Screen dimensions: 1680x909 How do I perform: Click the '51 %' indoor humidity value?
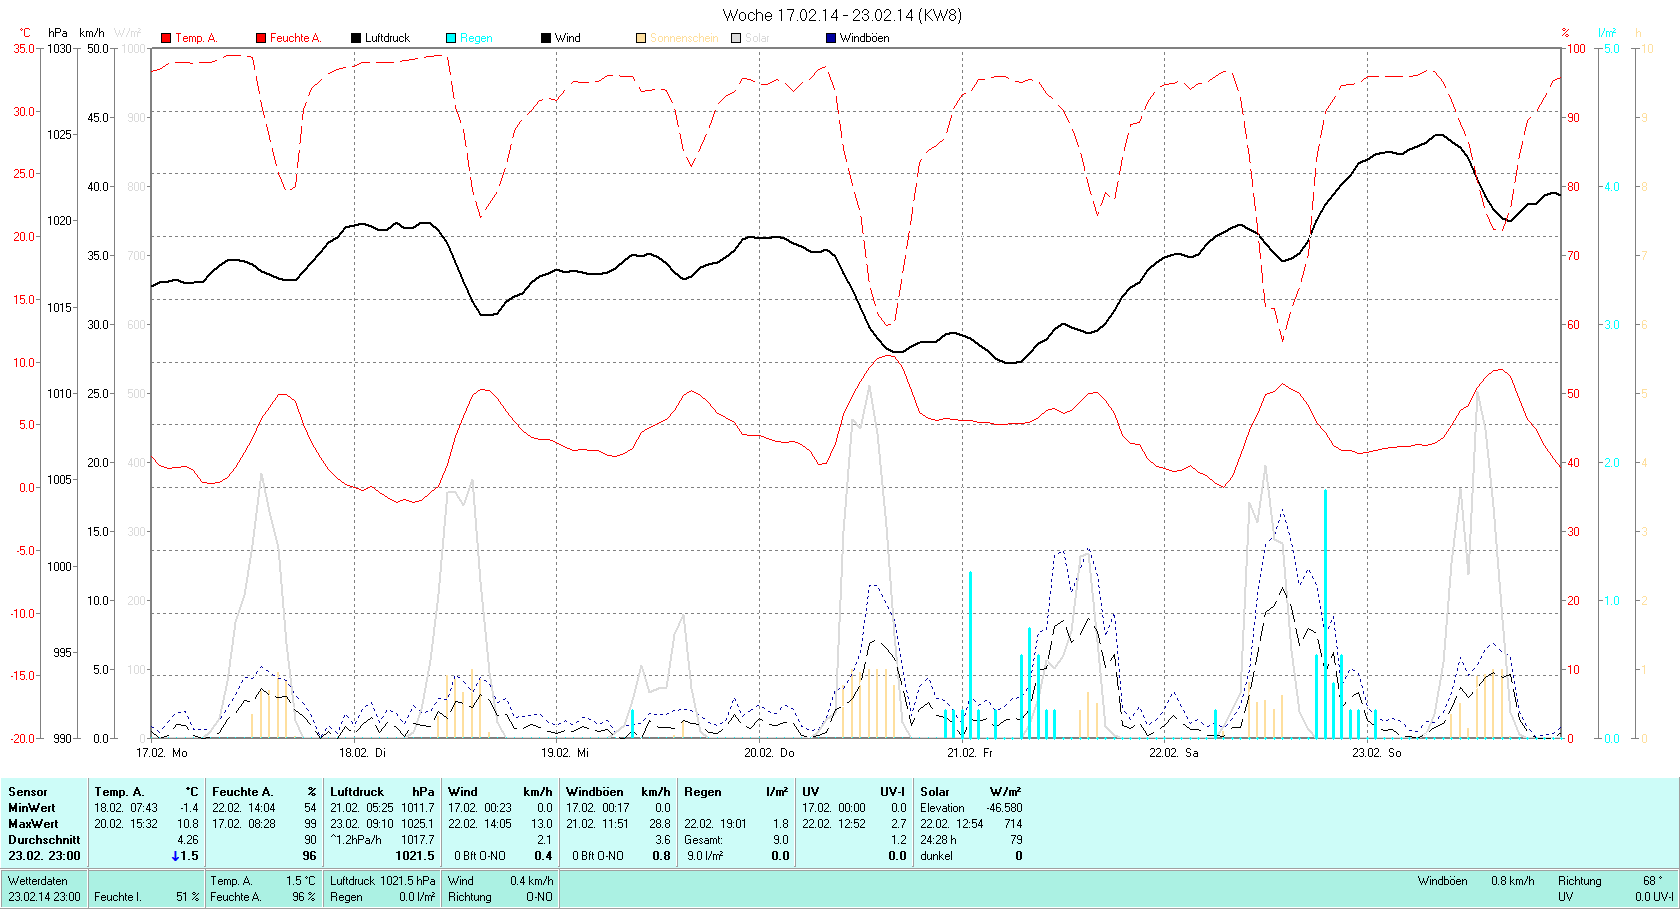tap(188, 896)
